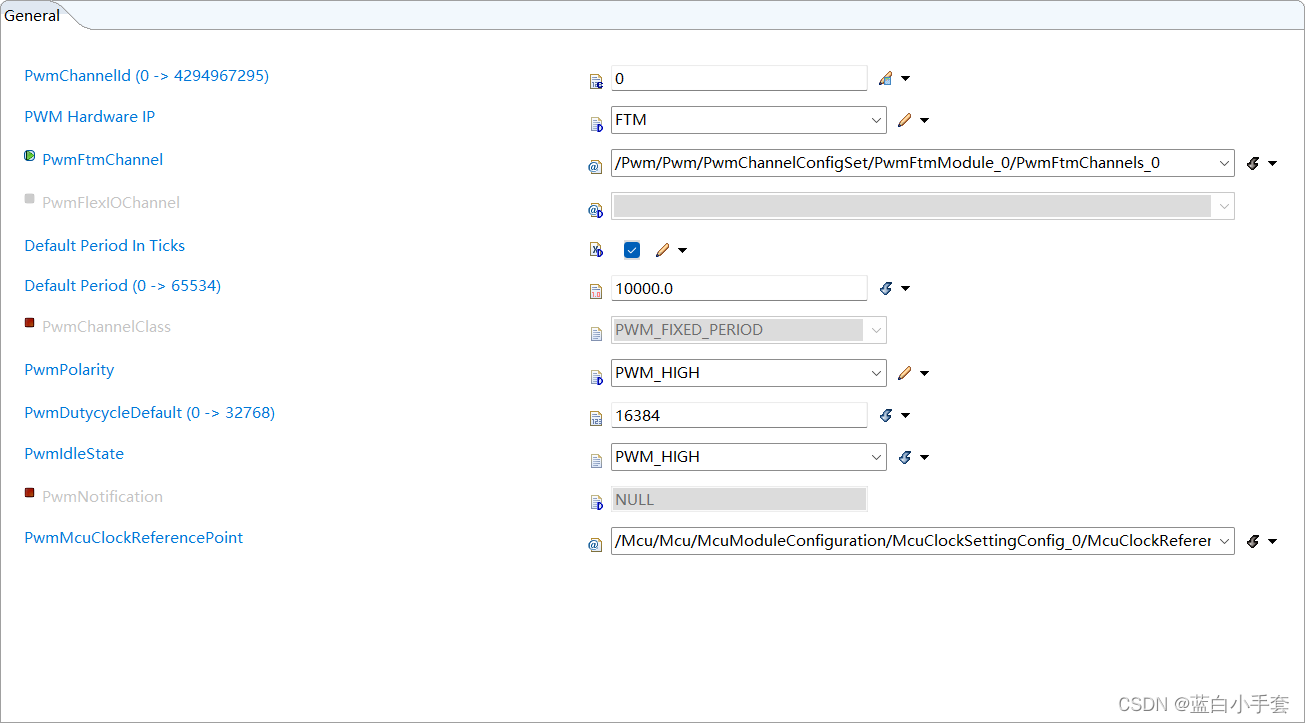Viewport: 1305px width, 723px height.
Task: Click the PwmMcuClockReferencePoint label link
Action: (133, 537)
